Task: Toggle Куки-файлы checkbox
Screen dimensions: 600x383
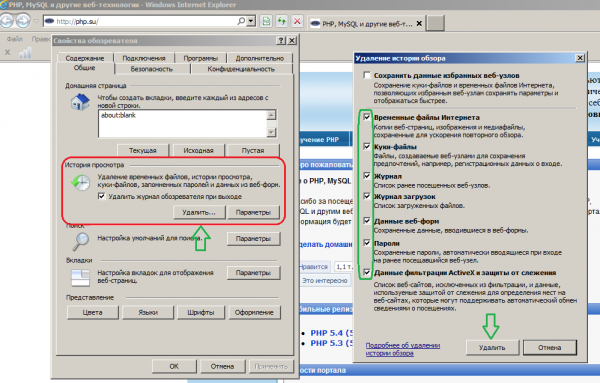Action: 367,146
